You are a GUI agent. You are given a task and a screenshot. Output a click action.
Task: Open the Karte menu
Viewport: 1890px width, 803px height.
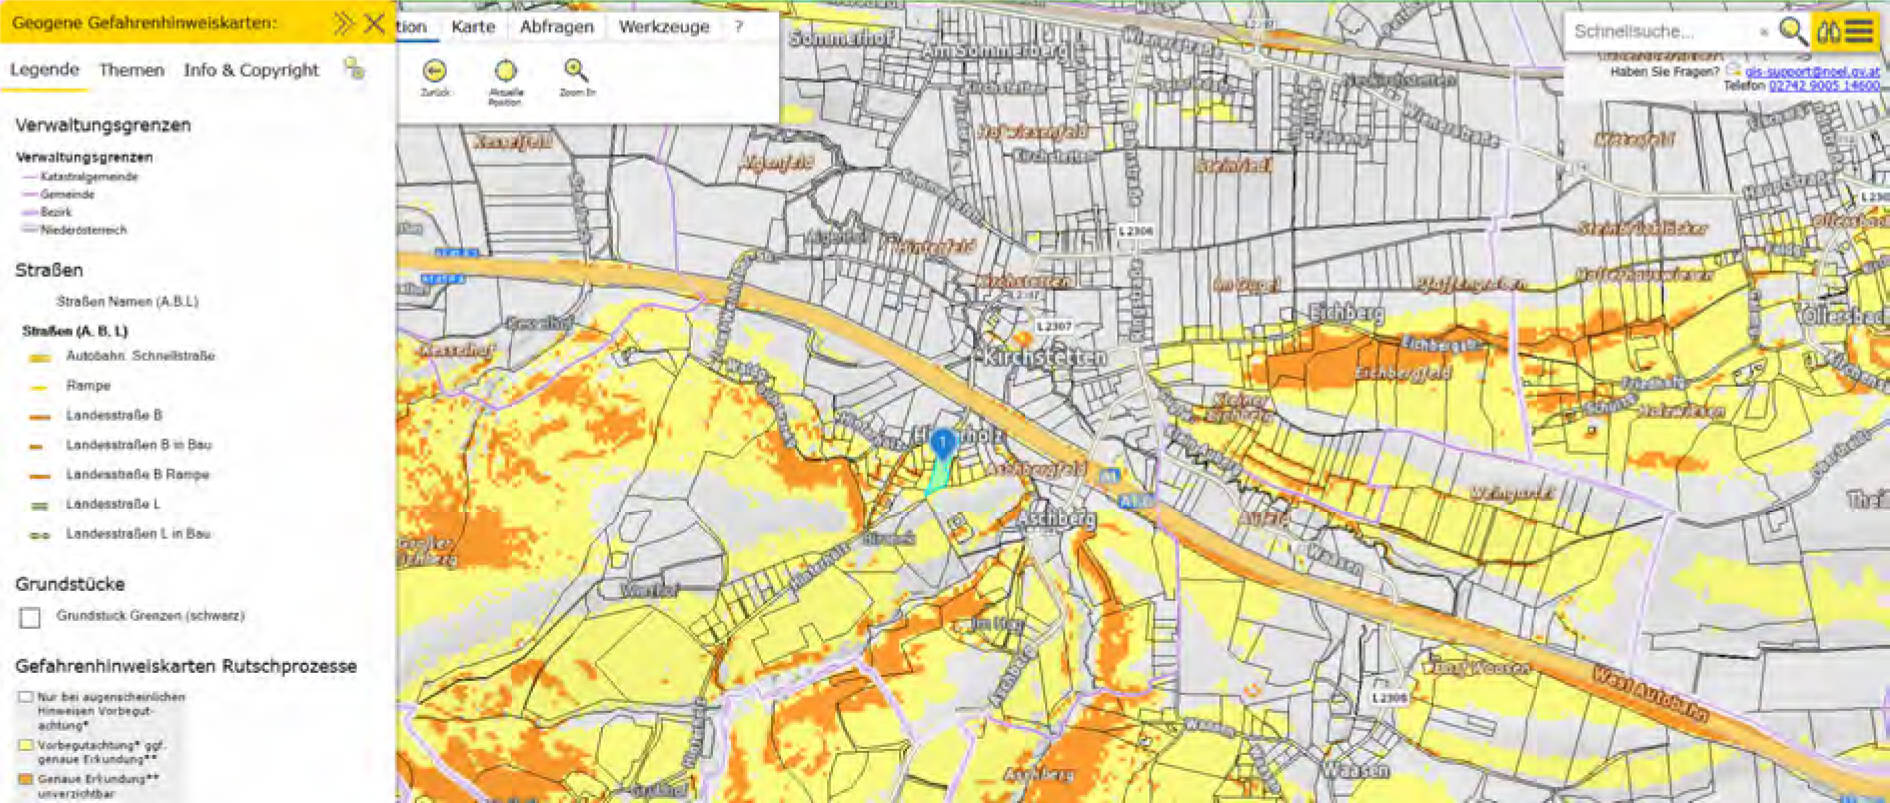point(473,27)
